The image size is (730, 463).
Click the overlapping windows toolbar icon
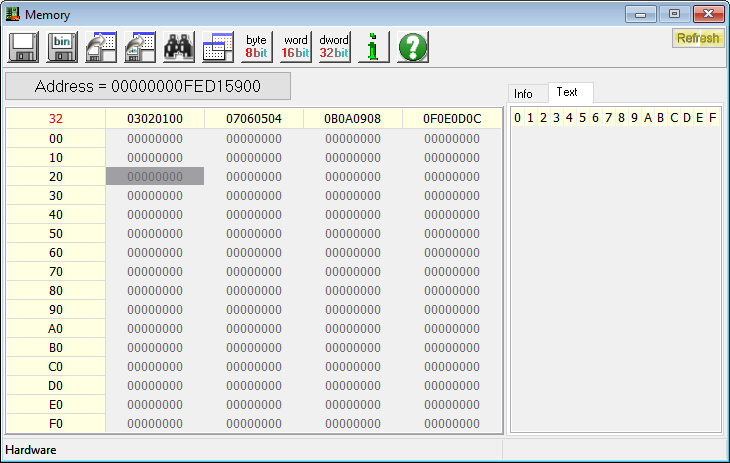pos(217,47)
